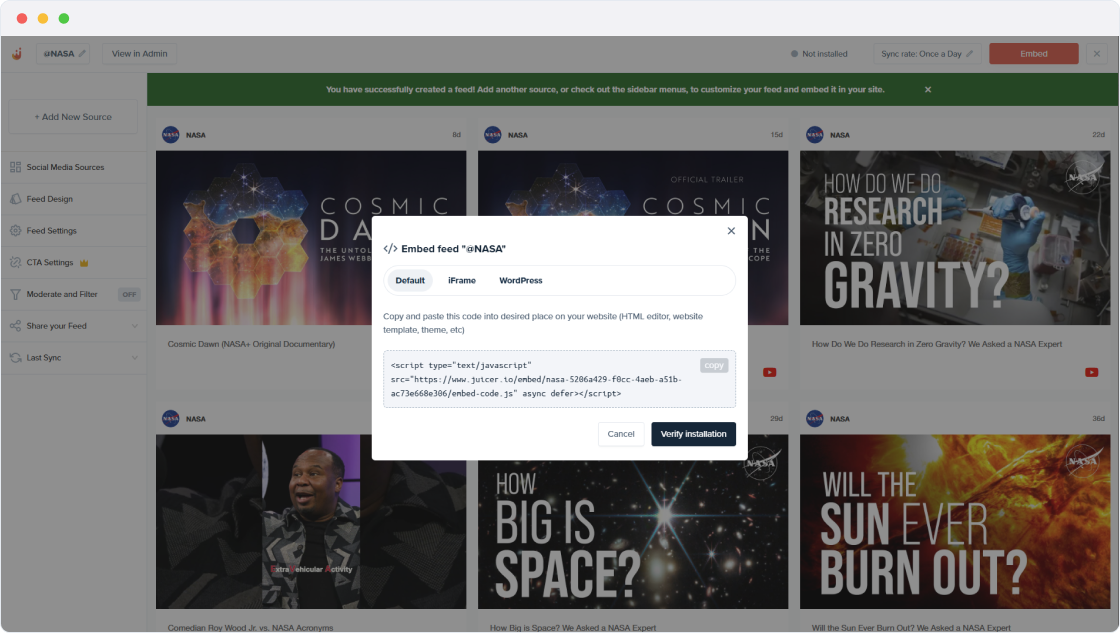Dismiss the green success banner
This screenshot has width=1120, height=633.
tap(927, 90)
